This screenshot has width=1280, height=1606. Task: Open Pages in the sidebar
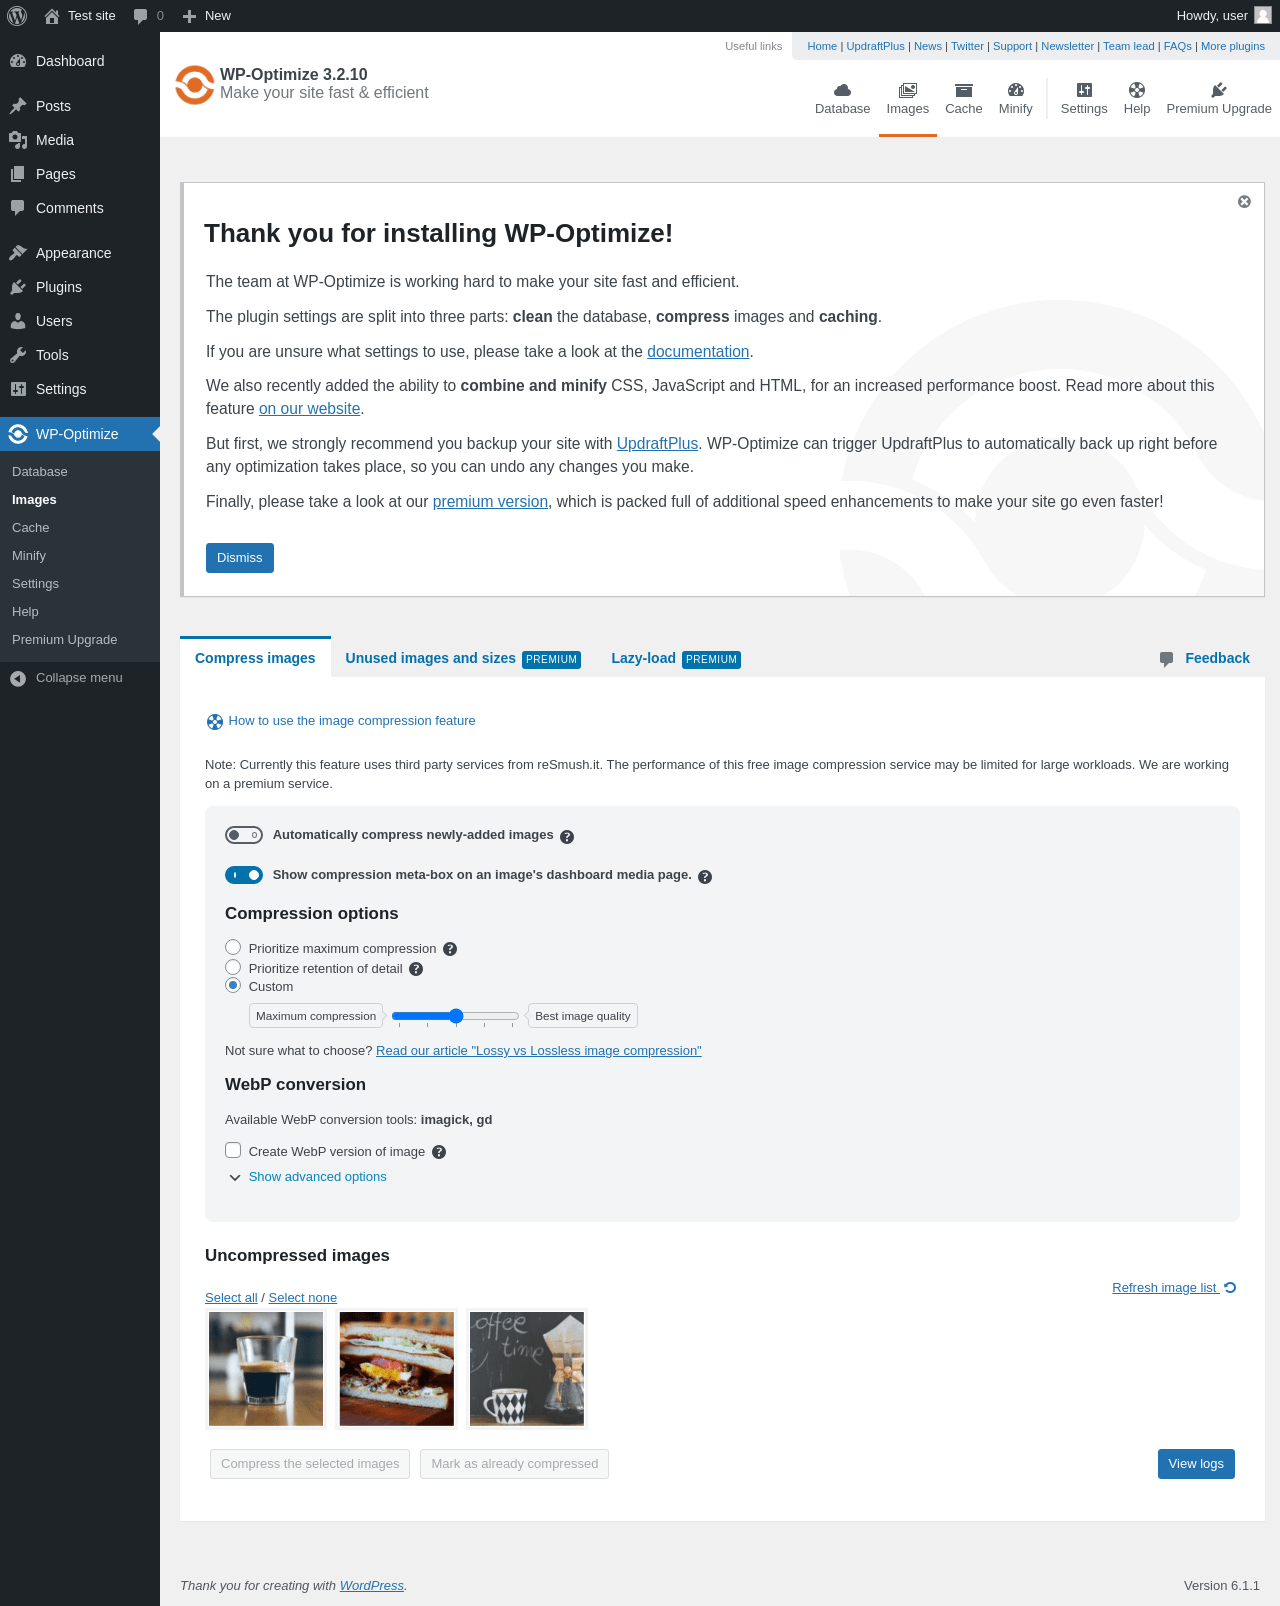tap(80, 174)
